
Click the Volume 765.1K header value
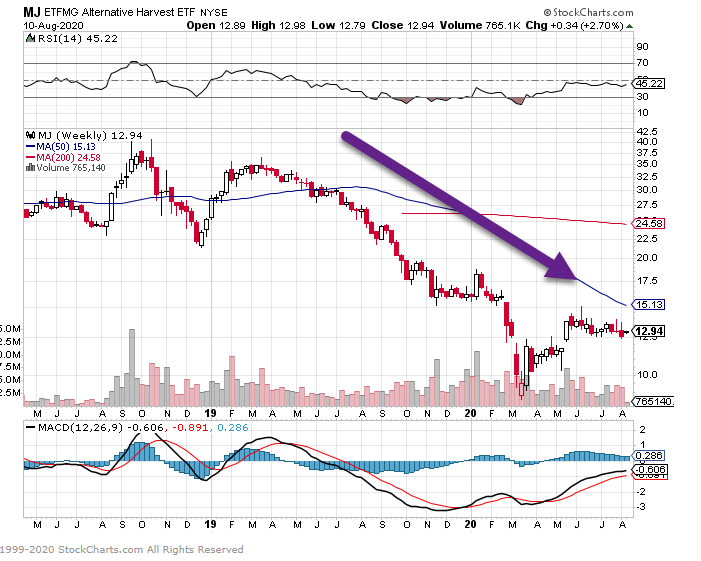pos(480,25)
